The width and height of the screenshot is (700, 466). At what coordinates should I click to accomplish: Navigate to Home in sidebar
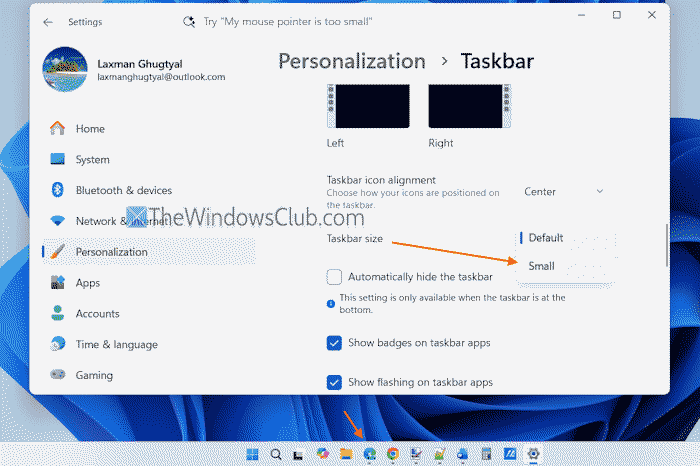coord(90,129)
